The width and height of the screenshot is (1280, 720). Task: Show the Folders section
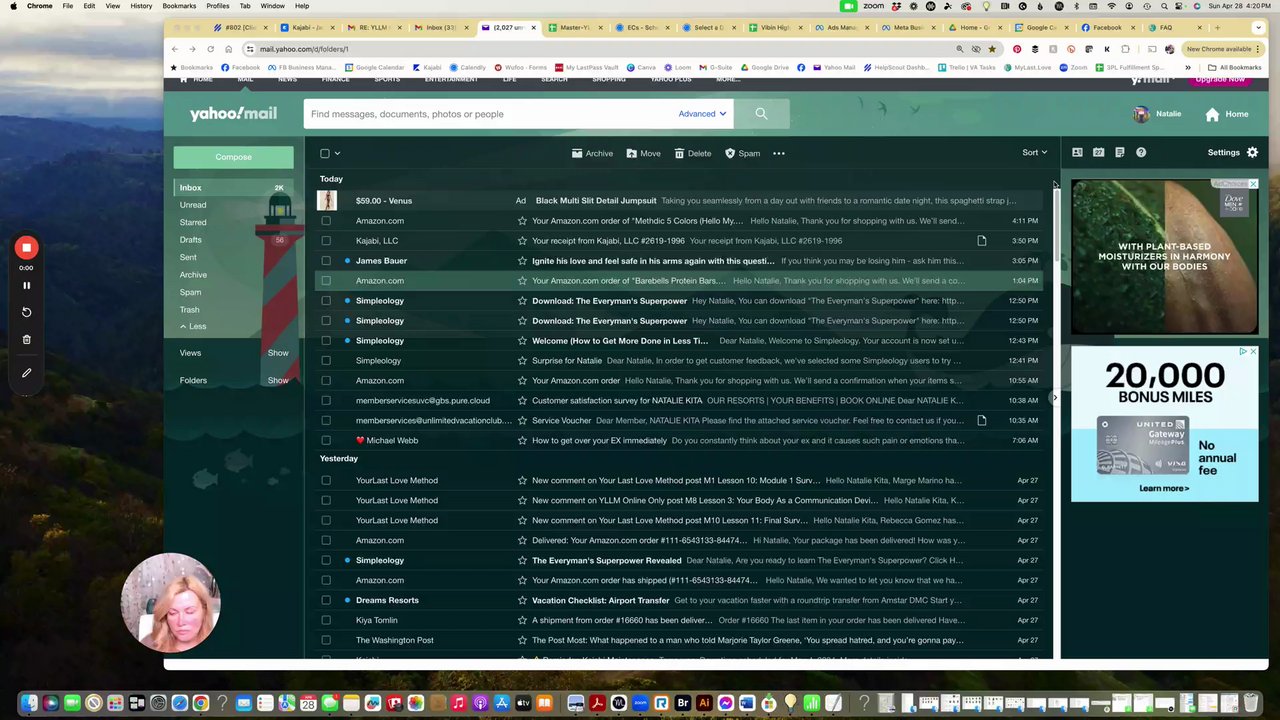(278, 380)
